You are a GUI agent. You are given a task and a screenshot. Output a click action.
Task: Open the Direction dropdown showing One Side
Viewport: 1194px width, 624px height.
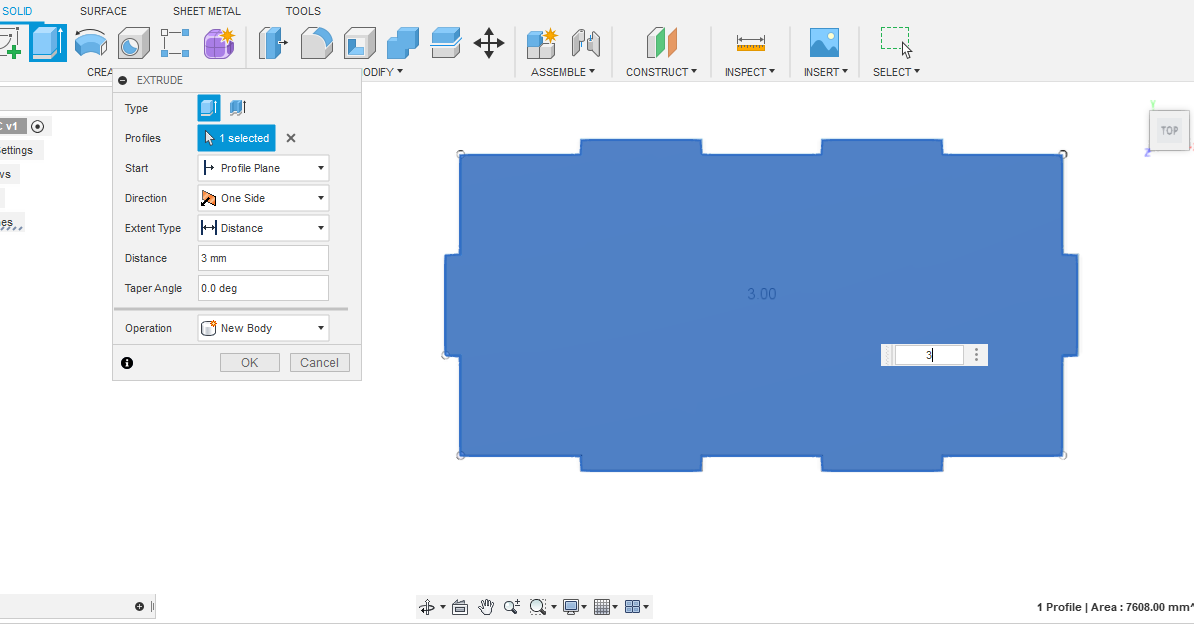(x=263, y=198)
